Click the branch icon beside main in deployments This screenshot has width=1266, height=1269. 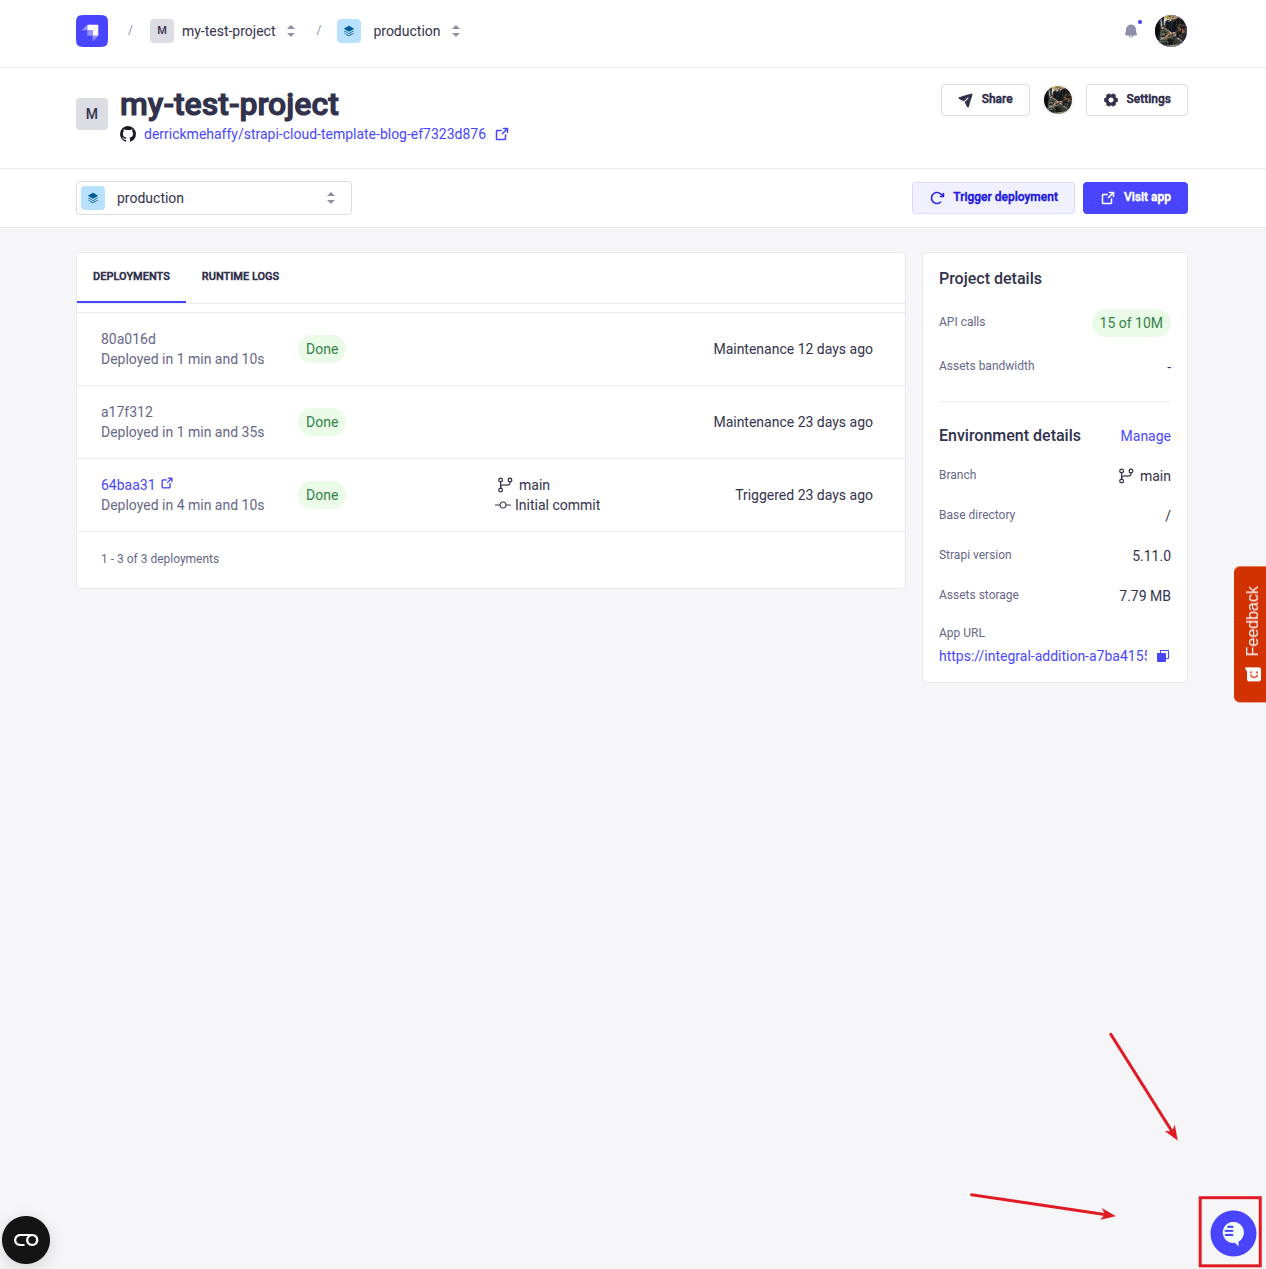pyautogui.click(x=505, y=485)
